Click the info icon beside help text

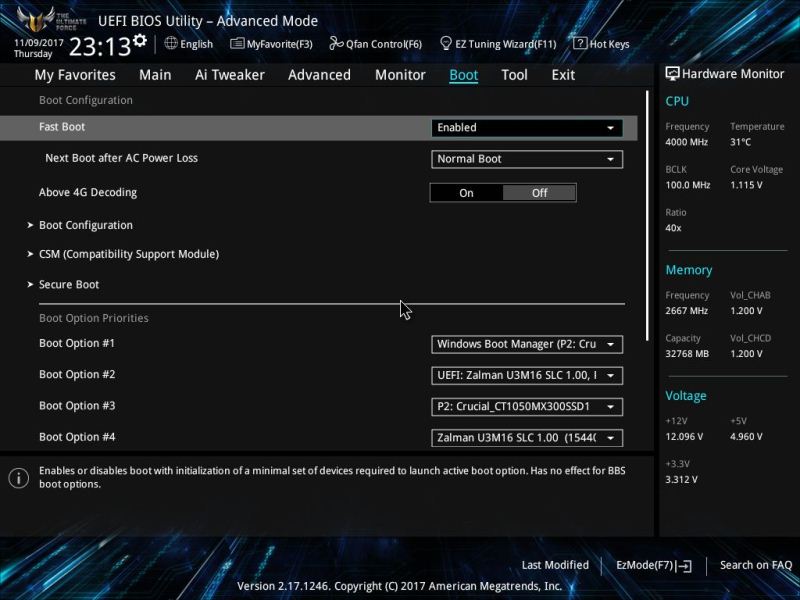19,478
